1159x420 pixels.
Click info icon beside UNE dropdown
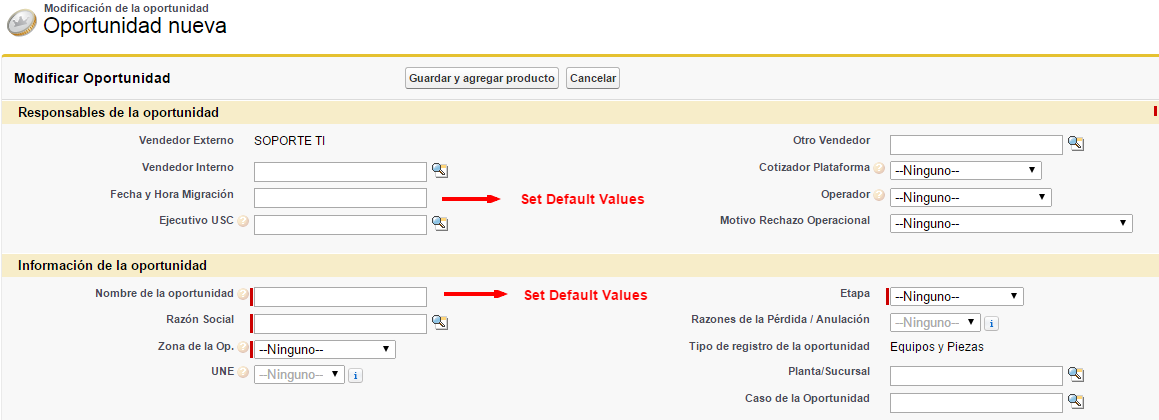tap(356, 375)
